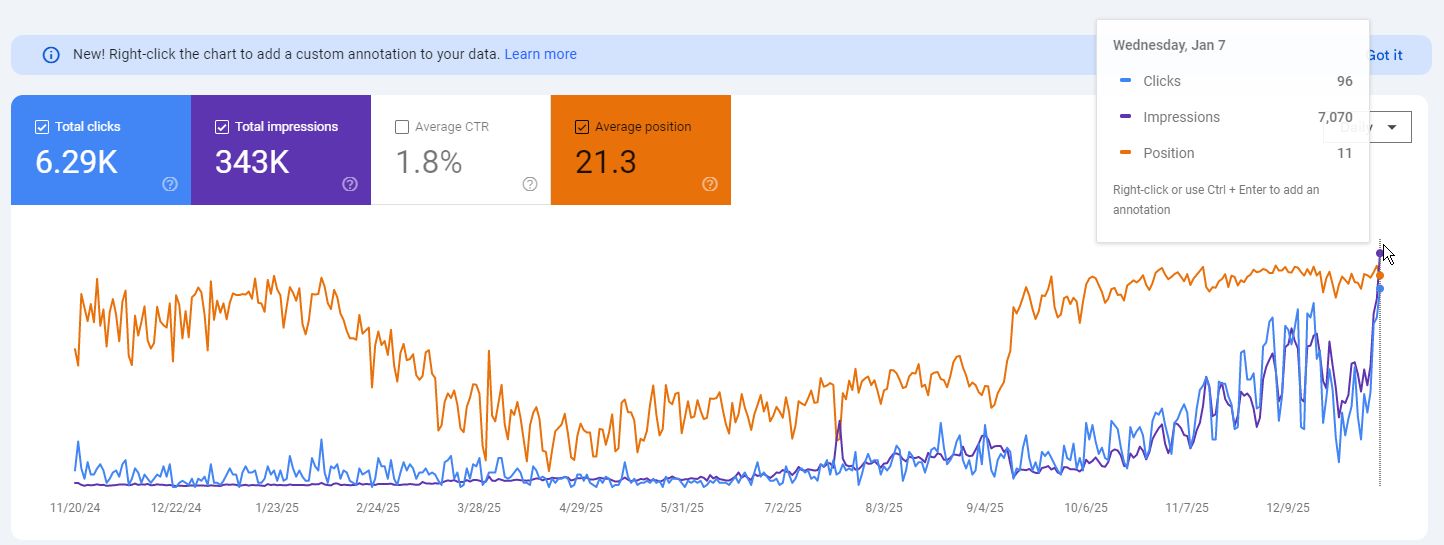Click the info icon in the annotation banner

[x=51, y=55]
